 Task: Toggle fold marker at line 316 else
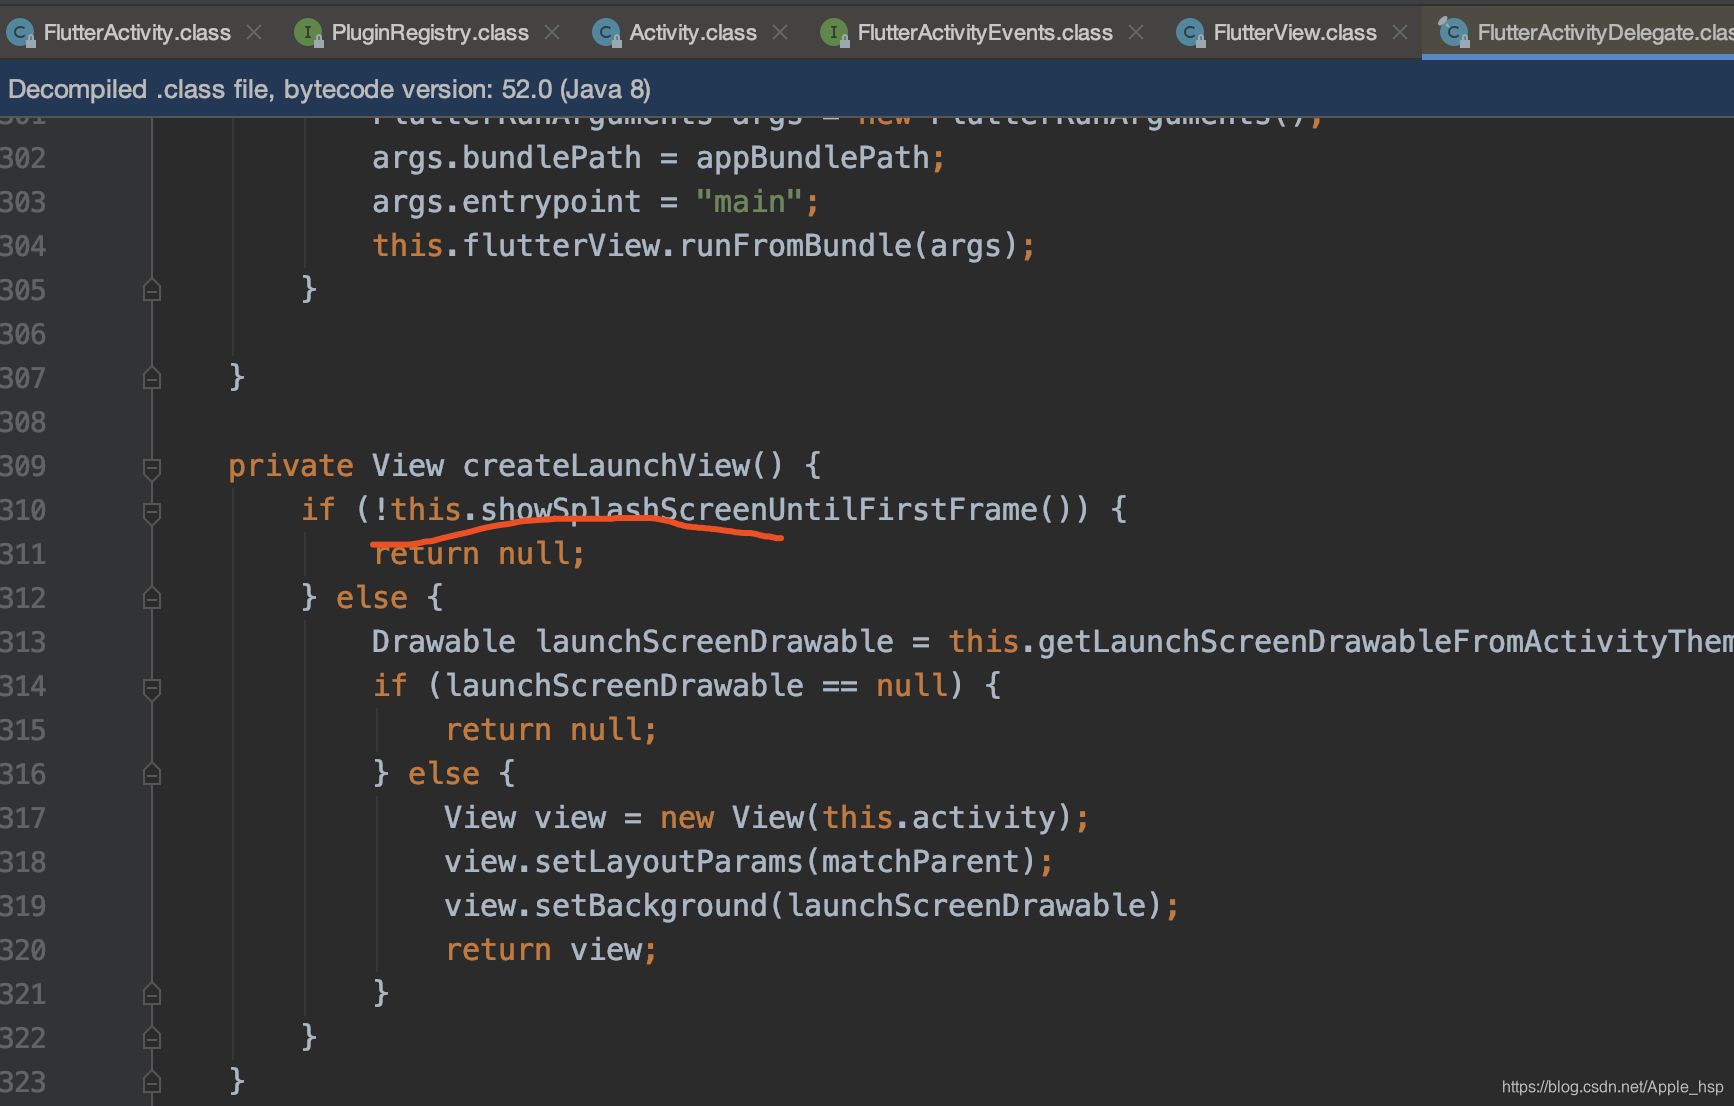coord(152,774)
